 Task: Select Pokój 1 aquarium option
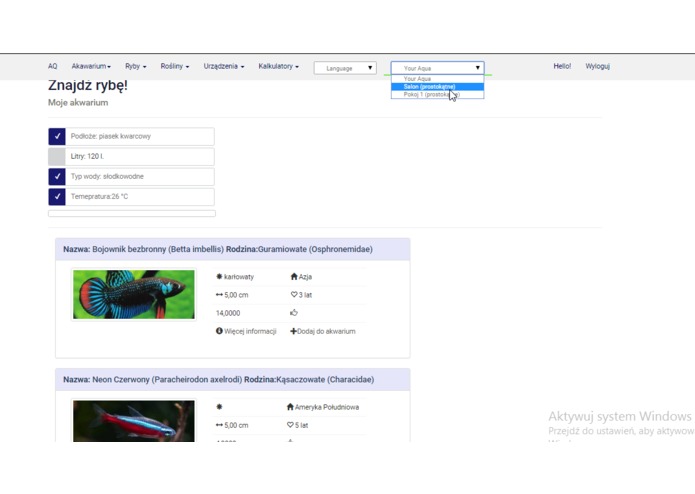437,94
